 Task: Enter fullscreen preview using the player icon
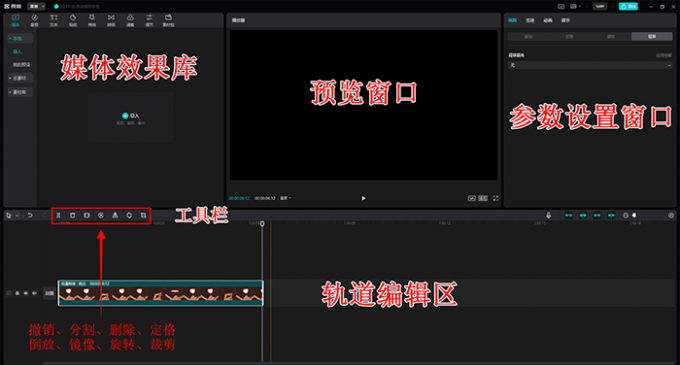pyautogui.click(x=496, y=198)
